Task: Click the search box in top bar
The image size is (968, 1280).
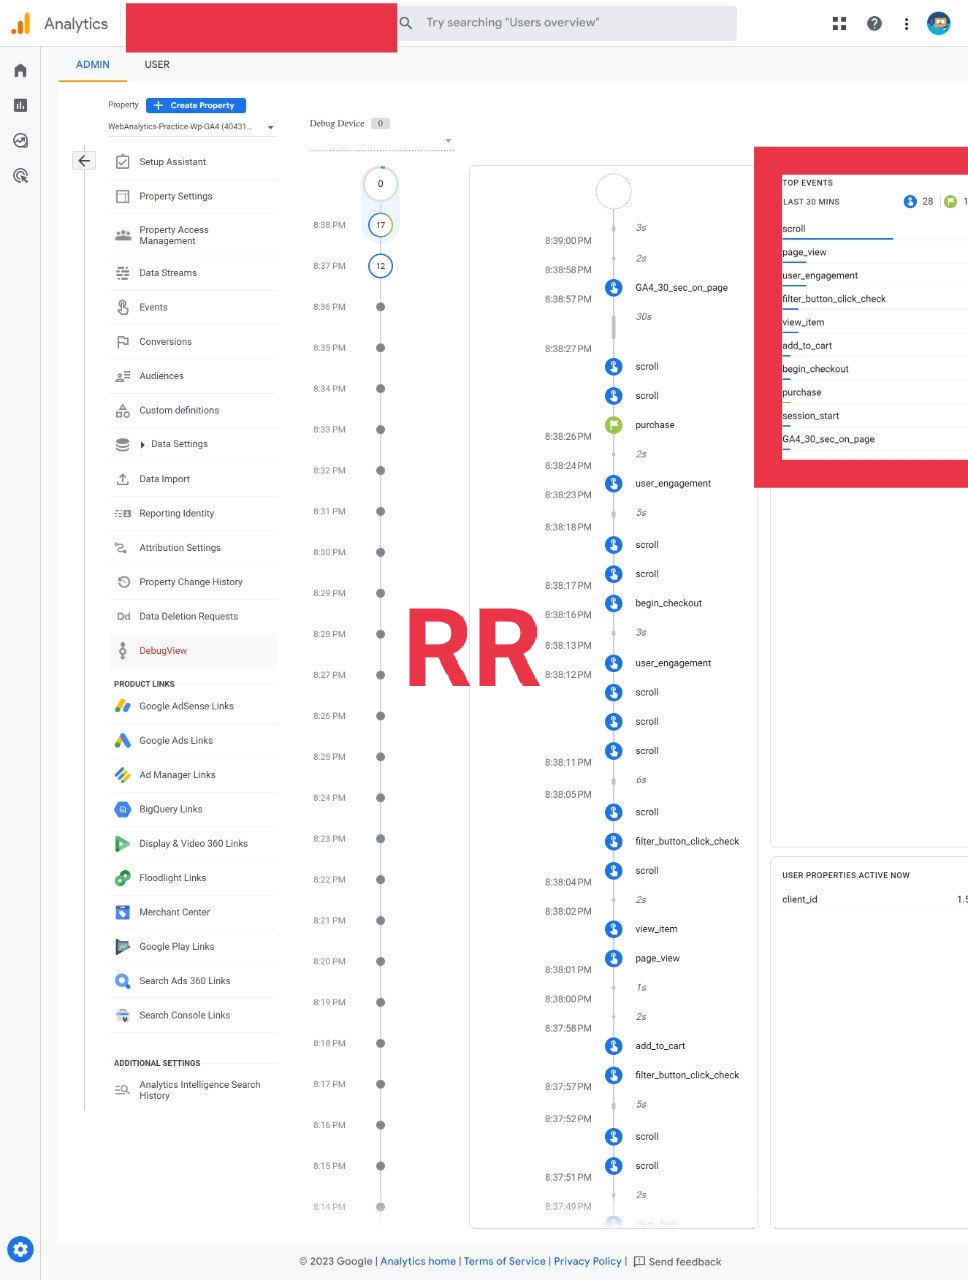Action: (x=565, y=23)
